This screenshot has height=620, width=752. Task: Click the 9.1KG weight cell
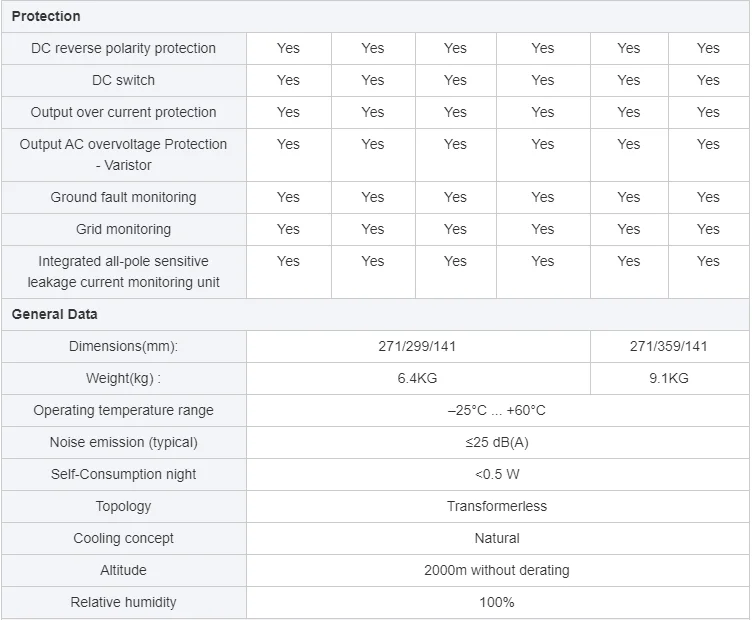pos(668,378)
